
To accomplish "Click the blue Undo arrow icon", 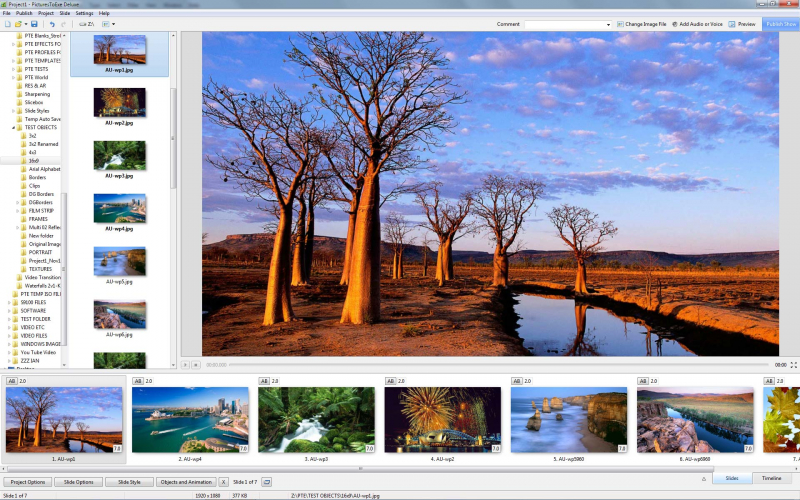I will tap(52, 24).
